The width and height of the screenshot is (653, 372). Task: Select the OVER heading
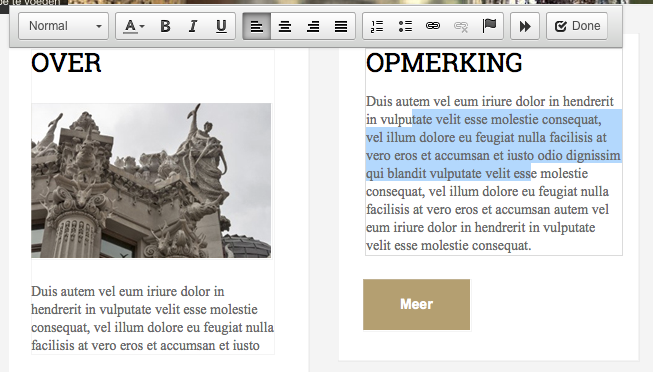66,63
